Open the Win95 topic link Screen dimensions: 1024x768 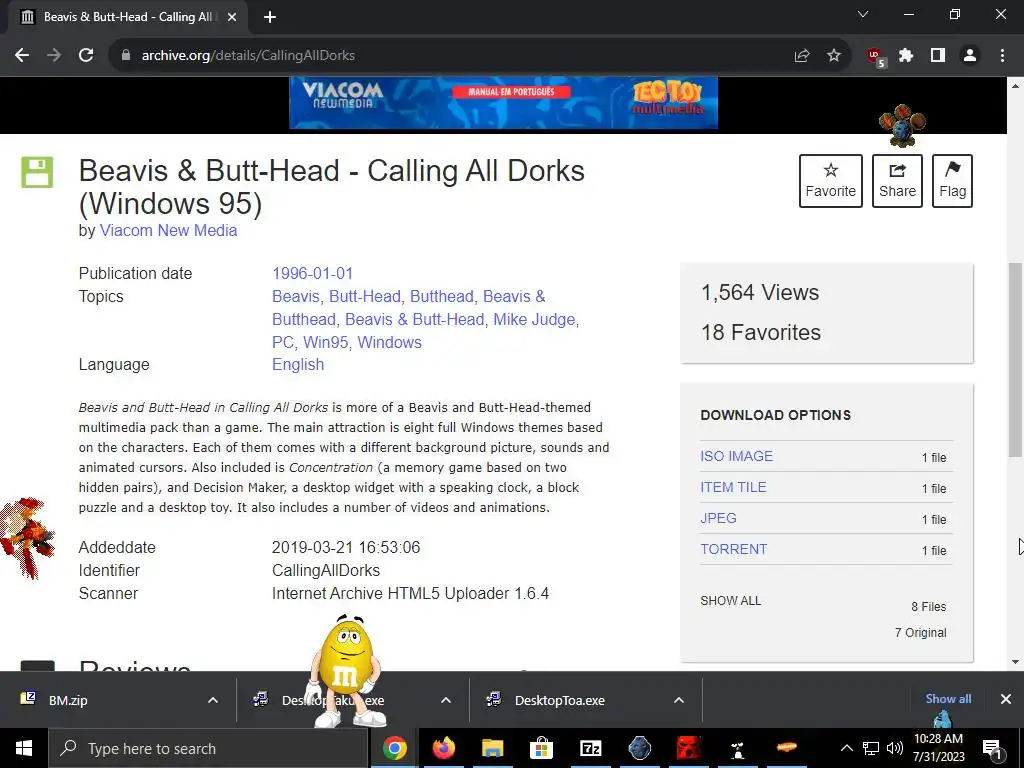[x=325, y=342]
